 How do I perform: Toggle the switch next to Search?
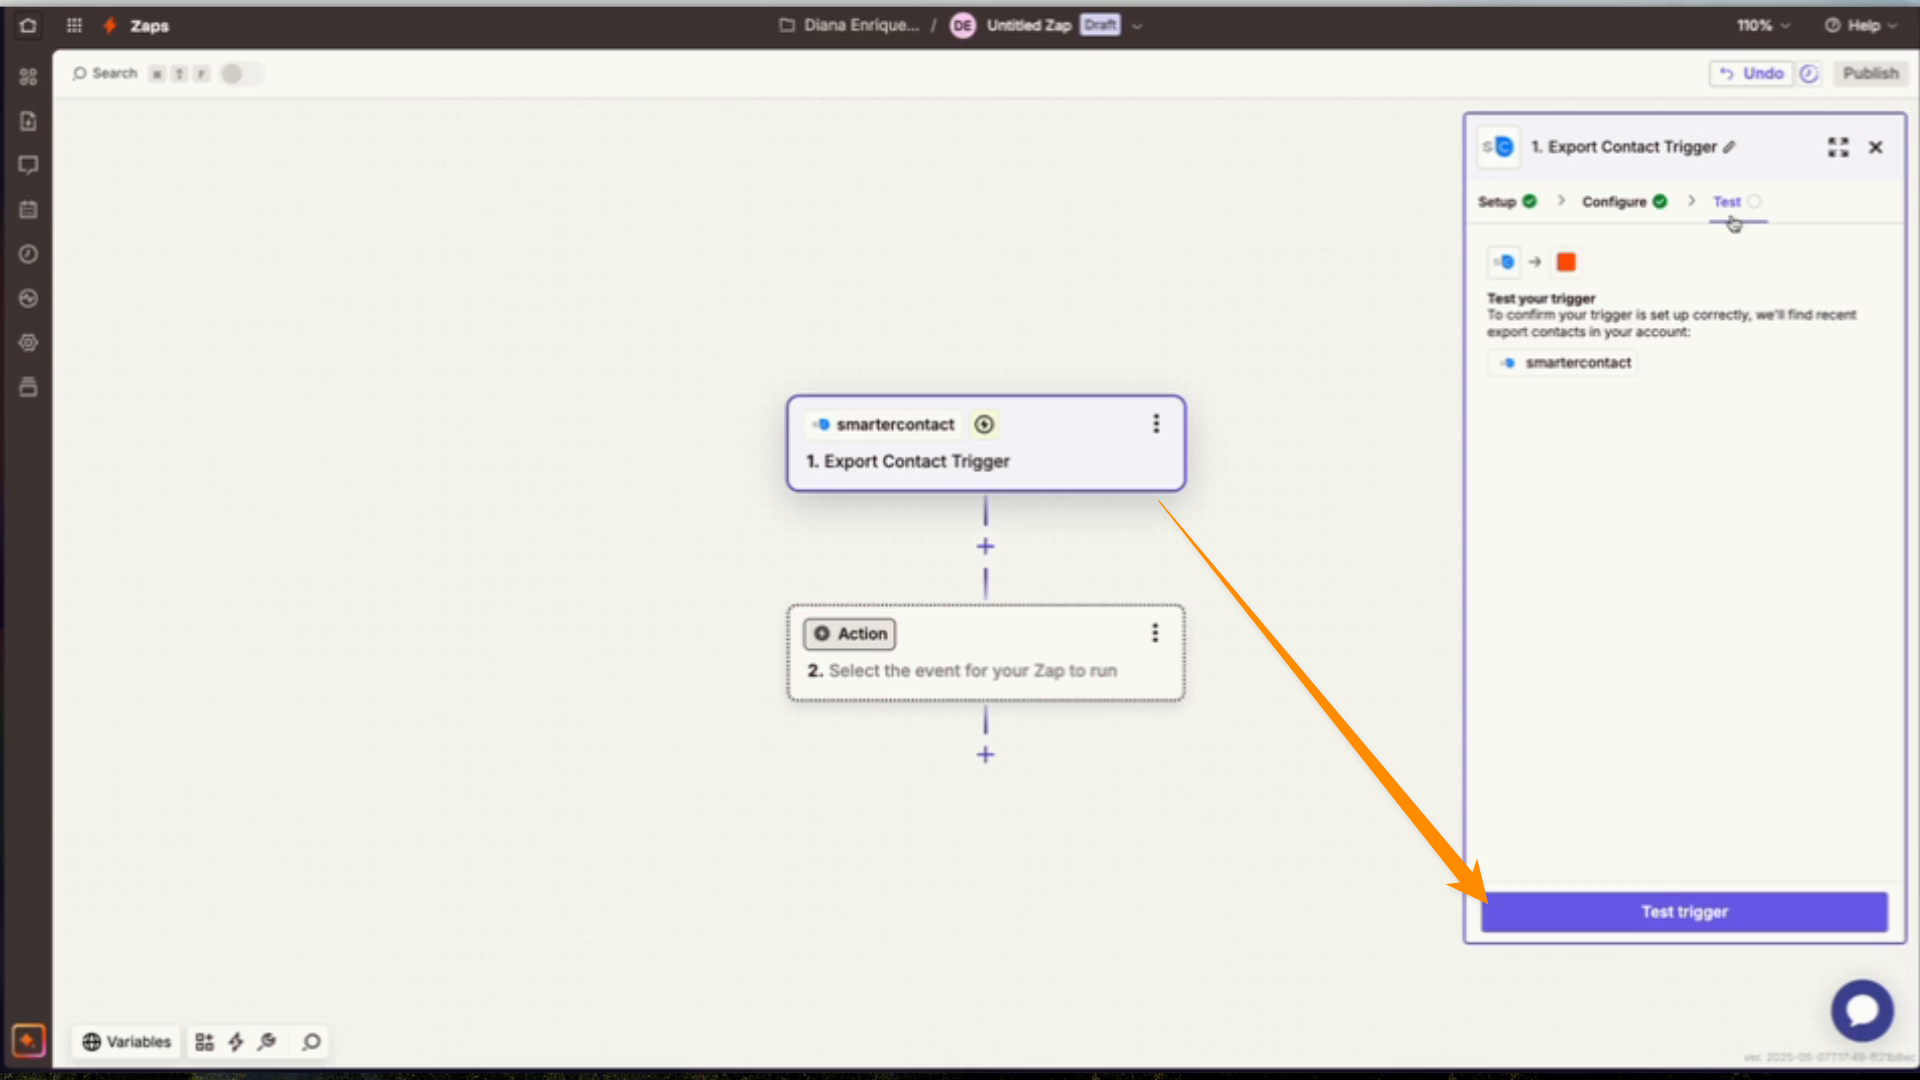pos(240,74)
